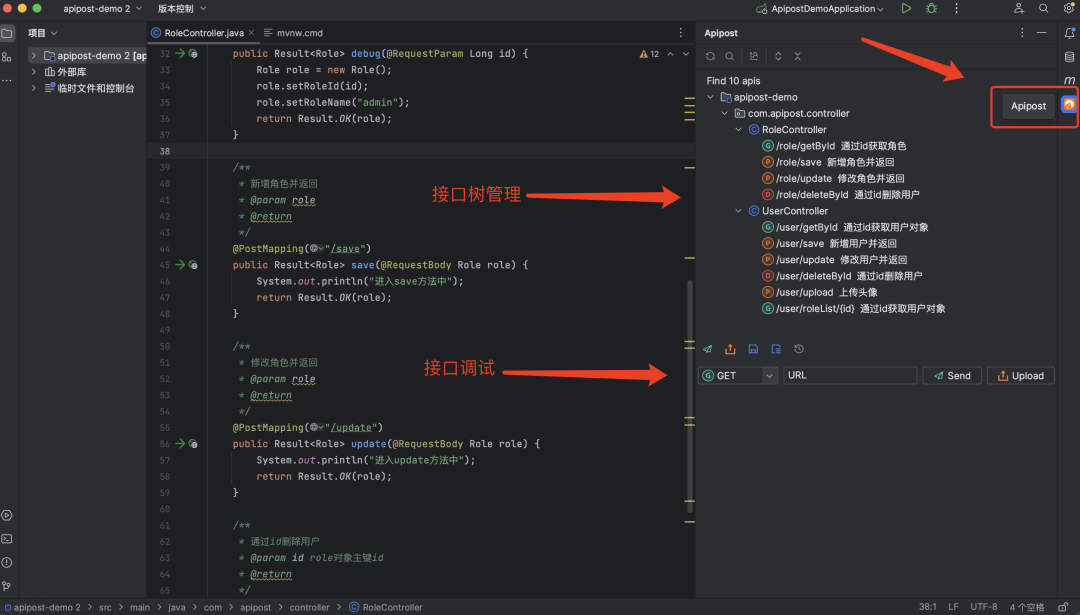
Task: Open the Database tool window icon
Action: (x=1069, y=57)
